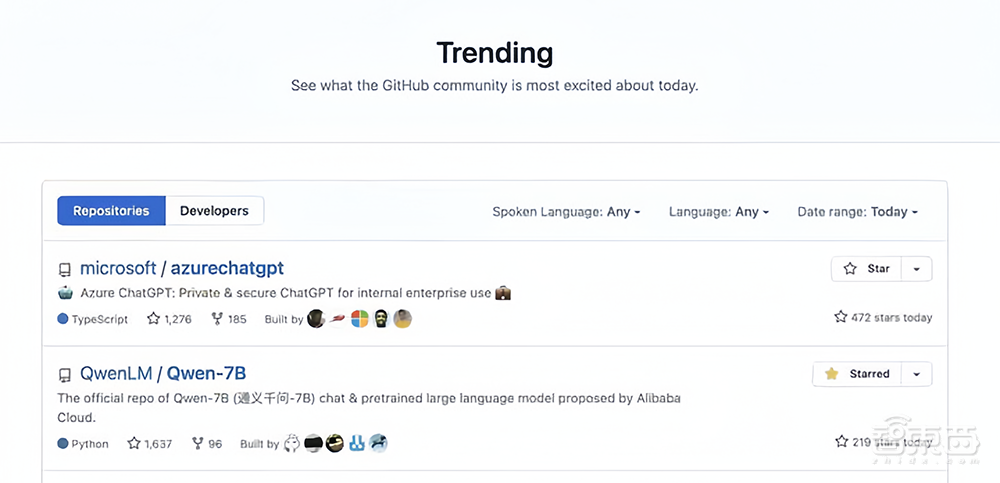Click the TypeScript language color dot
This screenshot has width=1000, height=483.
63,319
